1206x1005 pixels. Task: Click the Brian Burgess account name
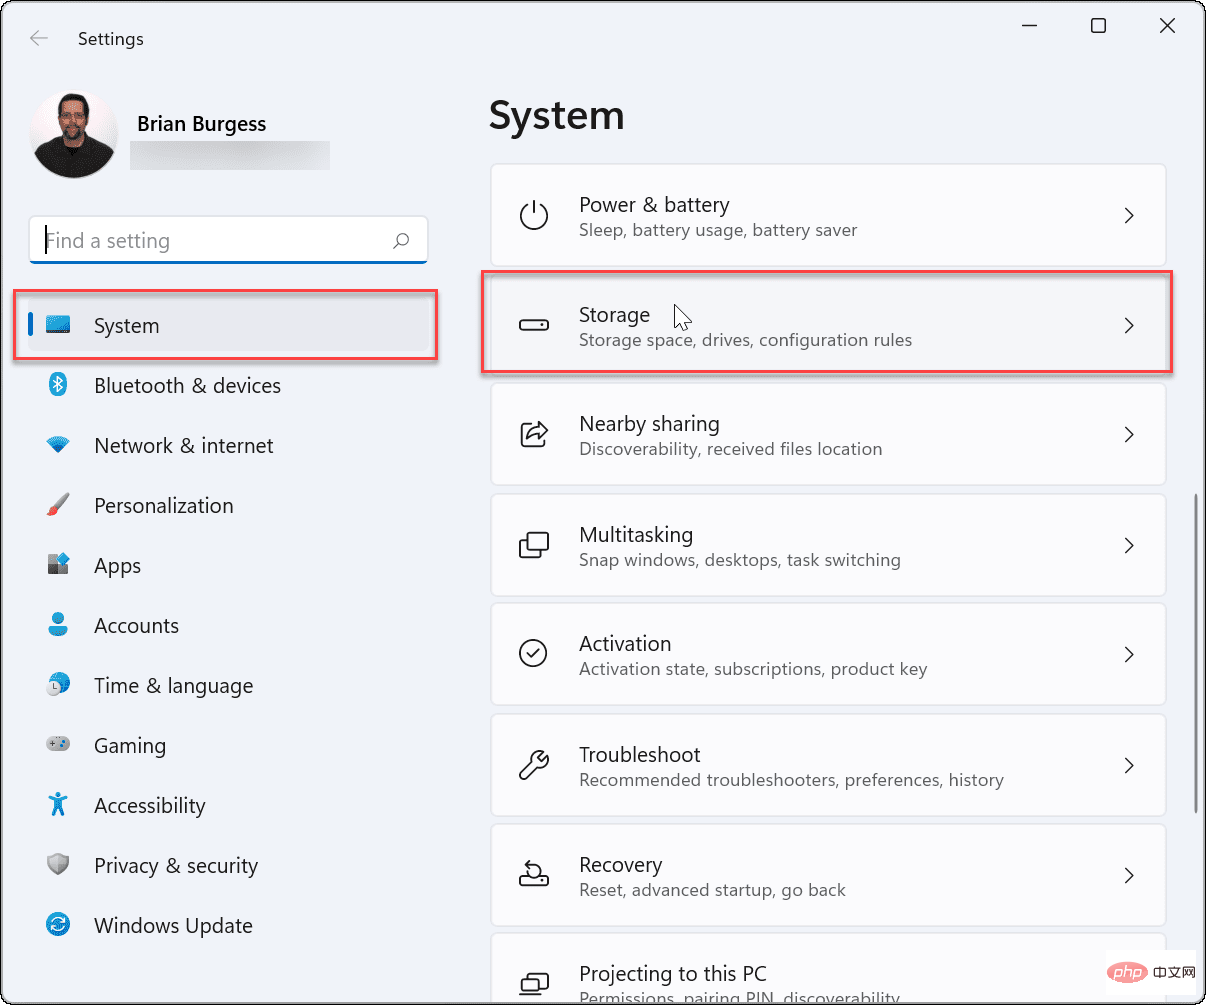pos(201,124)
